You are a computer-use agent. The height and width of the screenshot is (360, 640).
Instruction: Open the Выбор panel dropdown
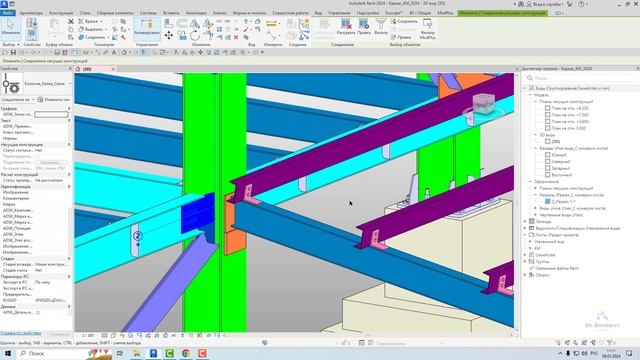coord(11,44)
